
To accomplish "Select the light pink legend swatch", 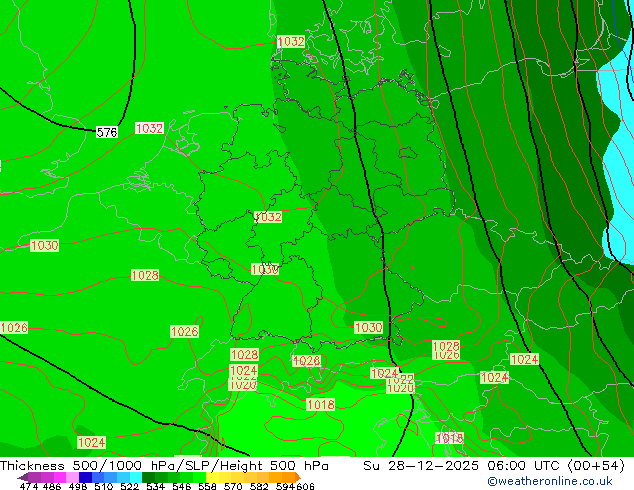I will (72, 477).
